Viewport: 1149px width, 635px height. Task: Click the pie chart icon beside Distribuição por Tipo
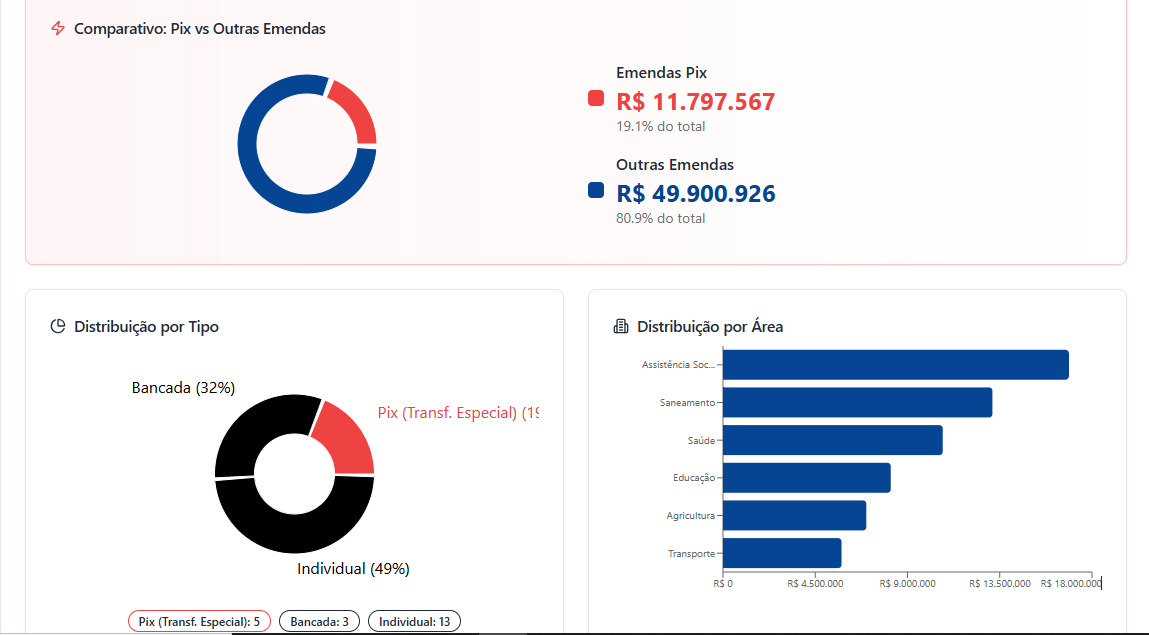pyautogui.click(x=58, y=326)
